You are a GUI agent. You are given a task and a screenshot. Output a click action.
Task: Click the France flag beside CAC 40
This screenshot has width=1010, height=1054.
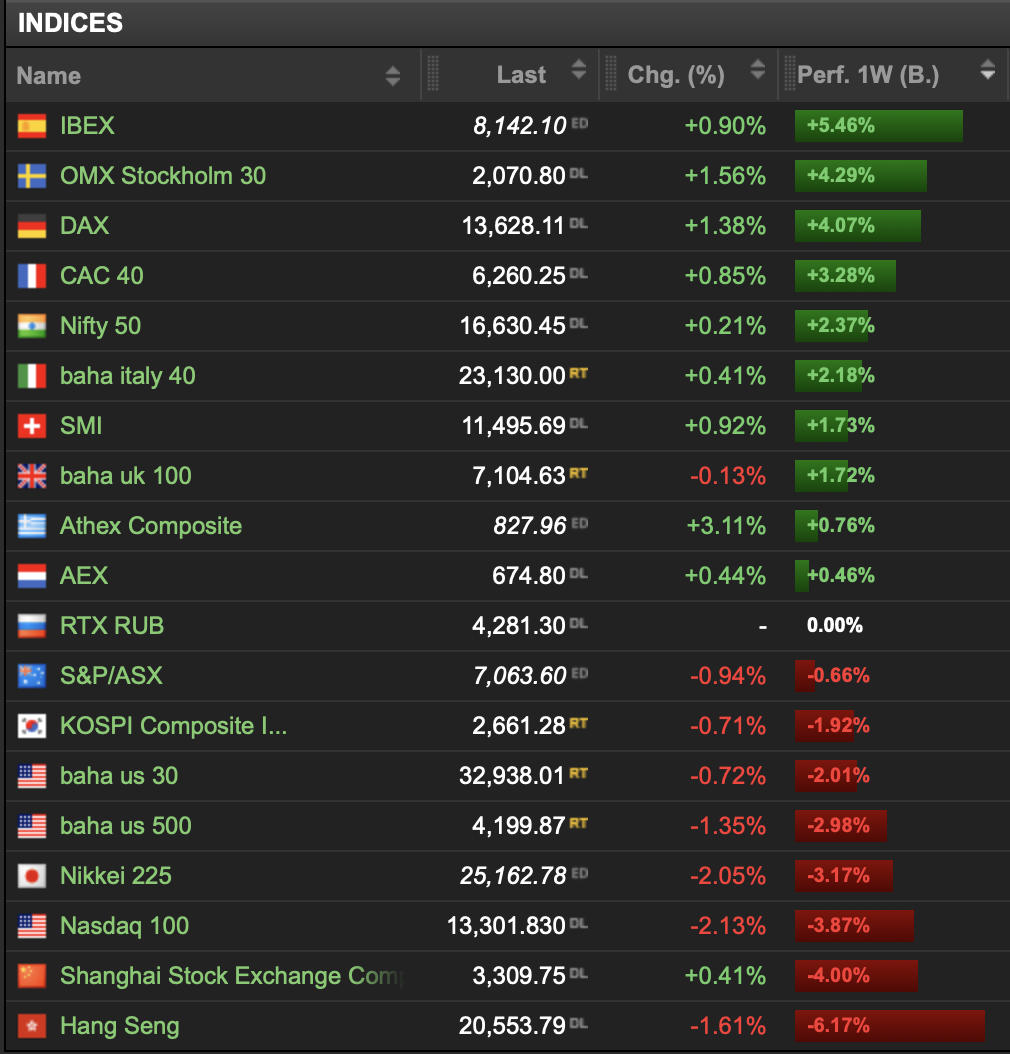tap(32, 276)
